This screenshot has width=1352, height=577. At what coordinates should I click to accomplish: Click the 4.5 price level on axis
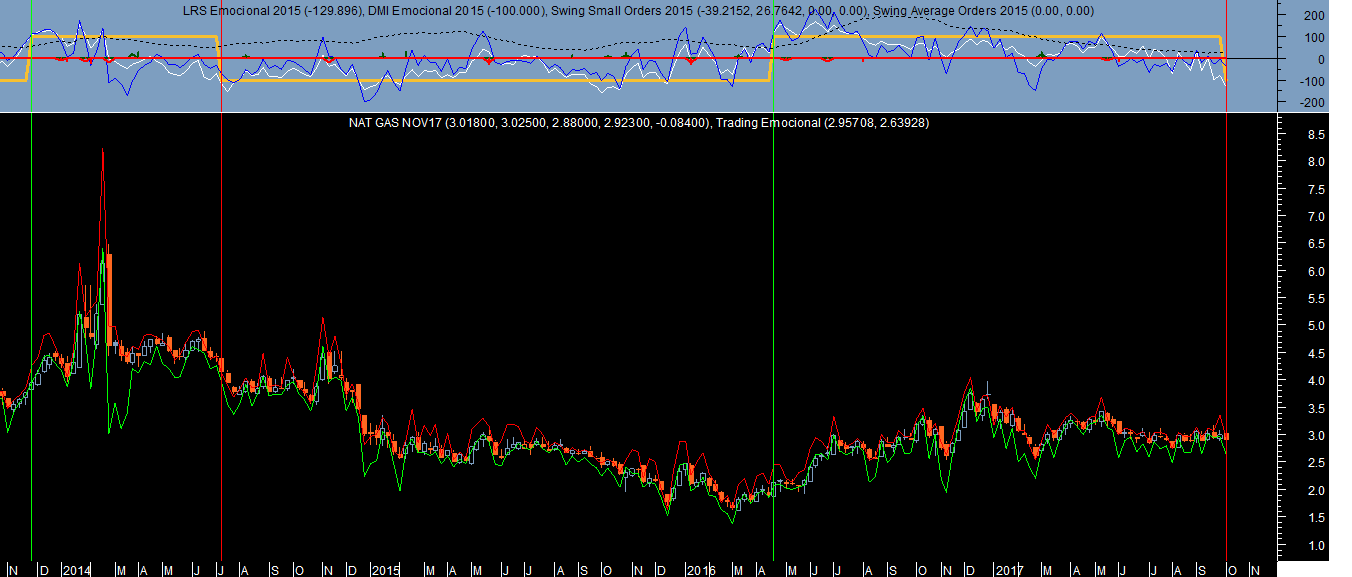click(x=1315, y=354)
